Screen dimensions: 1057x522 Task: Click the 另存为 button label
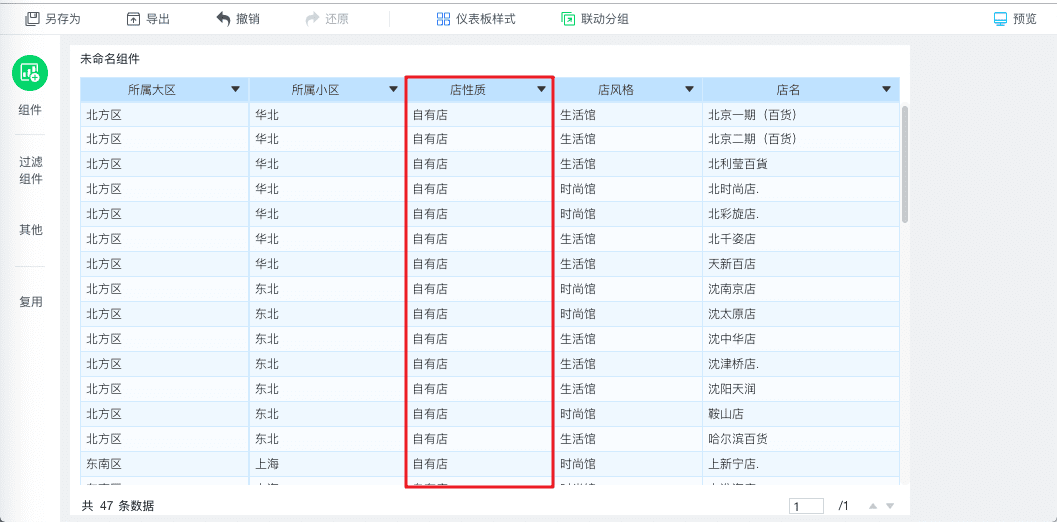(x=63, y=19)
